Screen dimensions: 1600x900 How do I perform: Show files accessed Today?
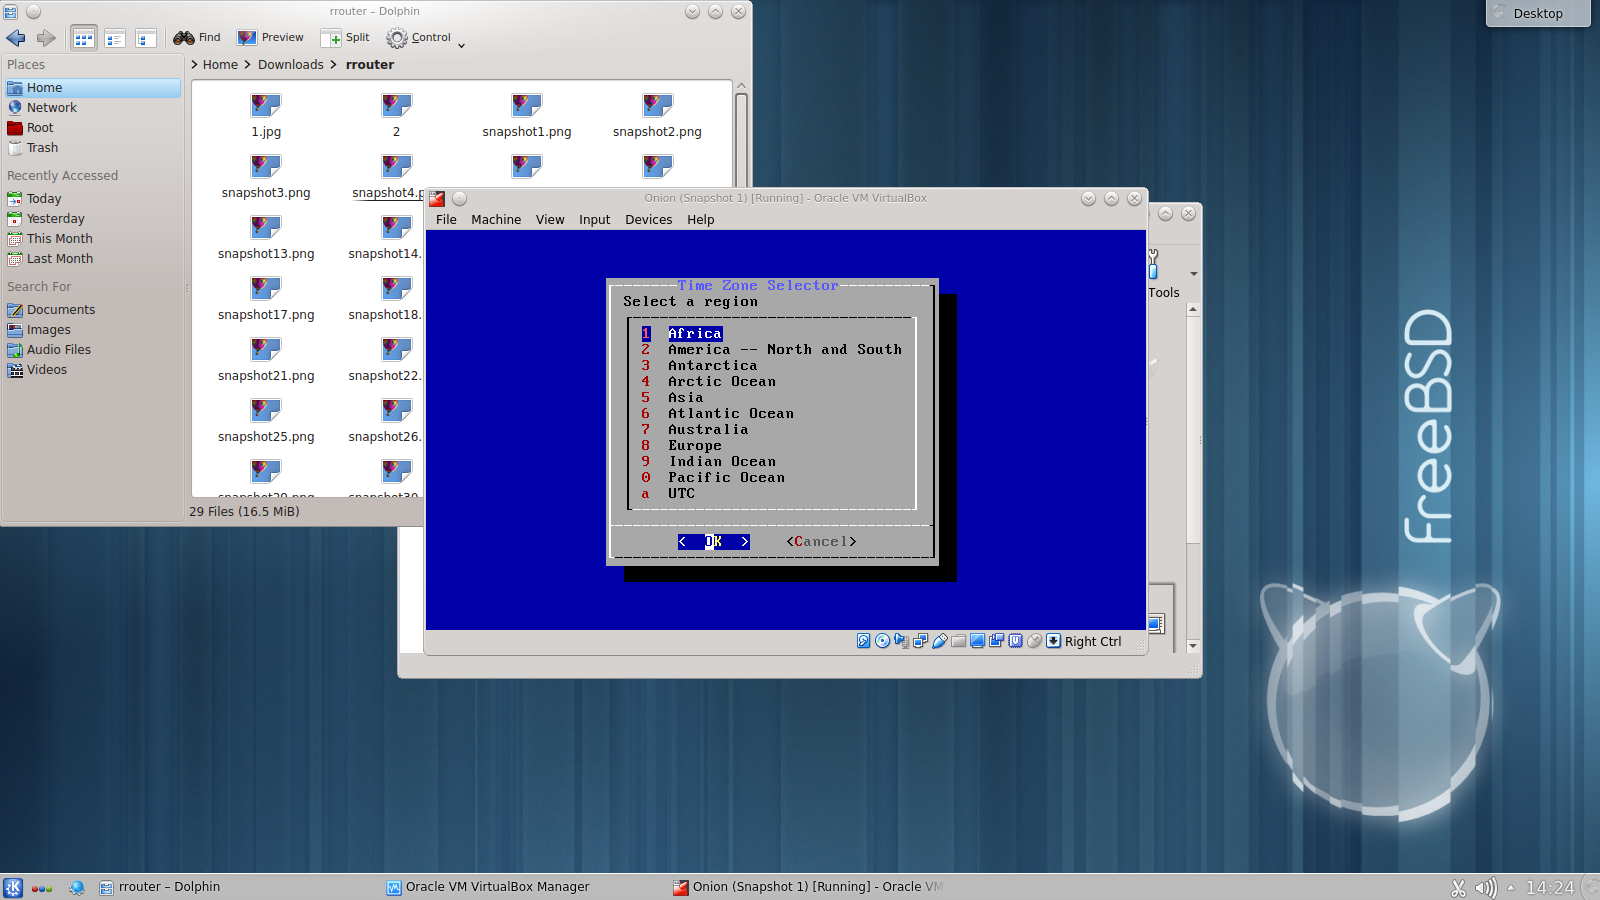(93, 199)
